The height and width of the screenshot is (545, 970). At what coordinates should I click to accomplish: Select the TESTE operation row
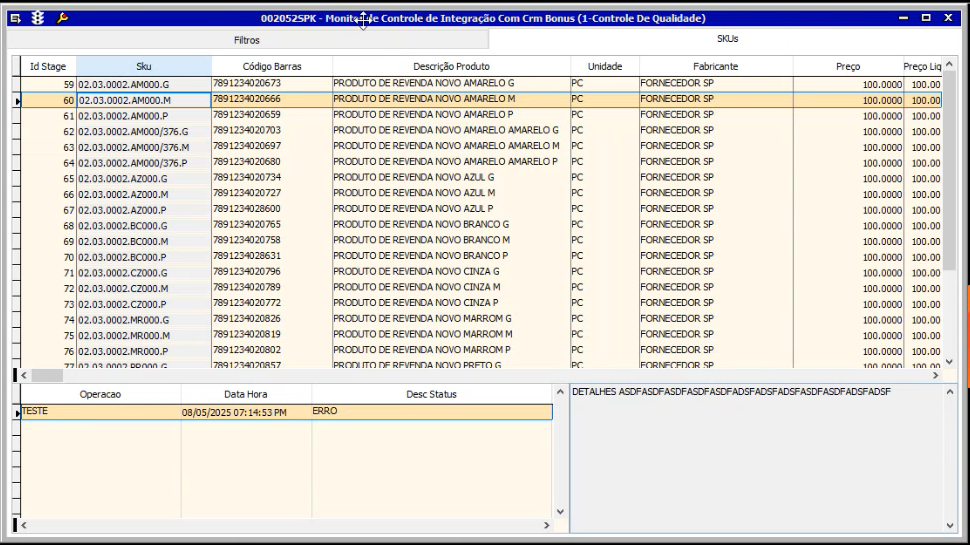click(100, 412)
